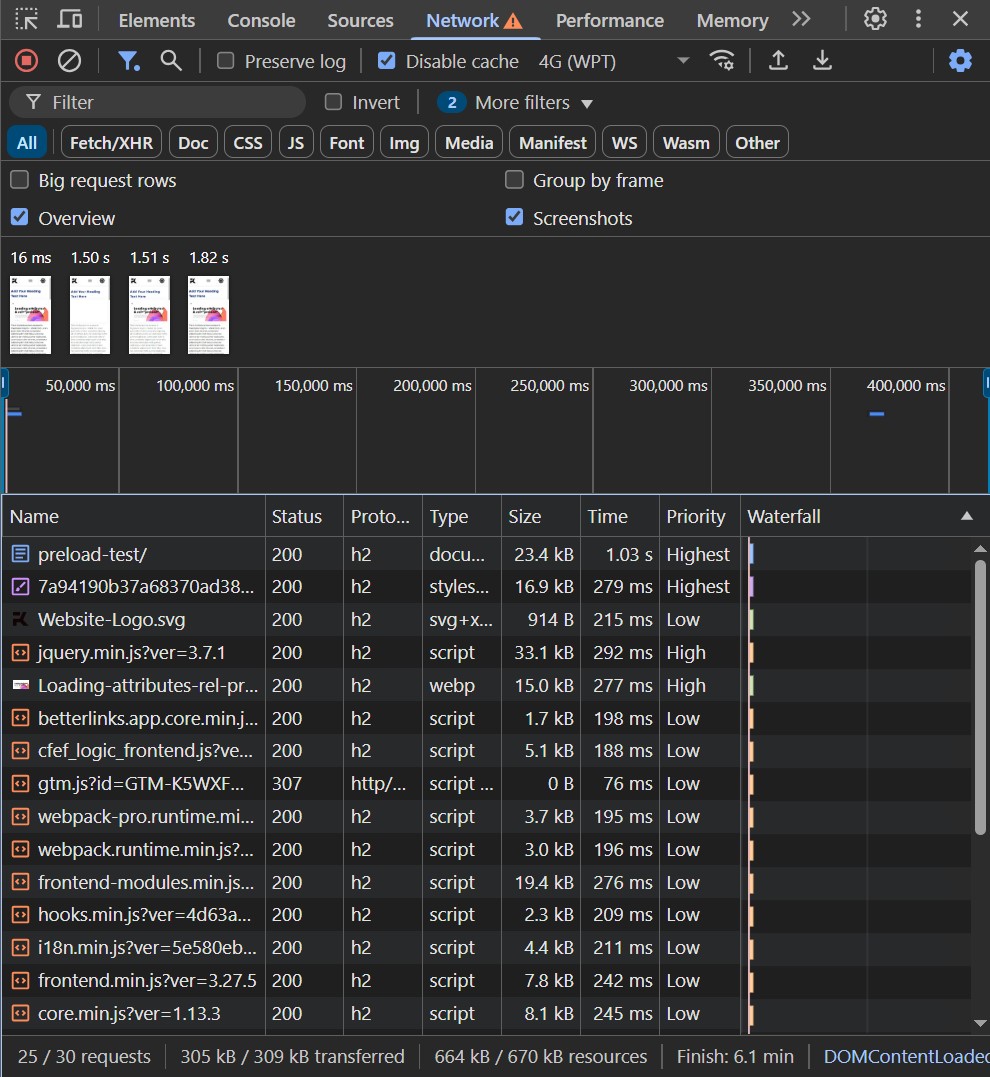Screen dimensions: 990x1077
Task: Open Network settings blue gear
Action: [960, 61]
